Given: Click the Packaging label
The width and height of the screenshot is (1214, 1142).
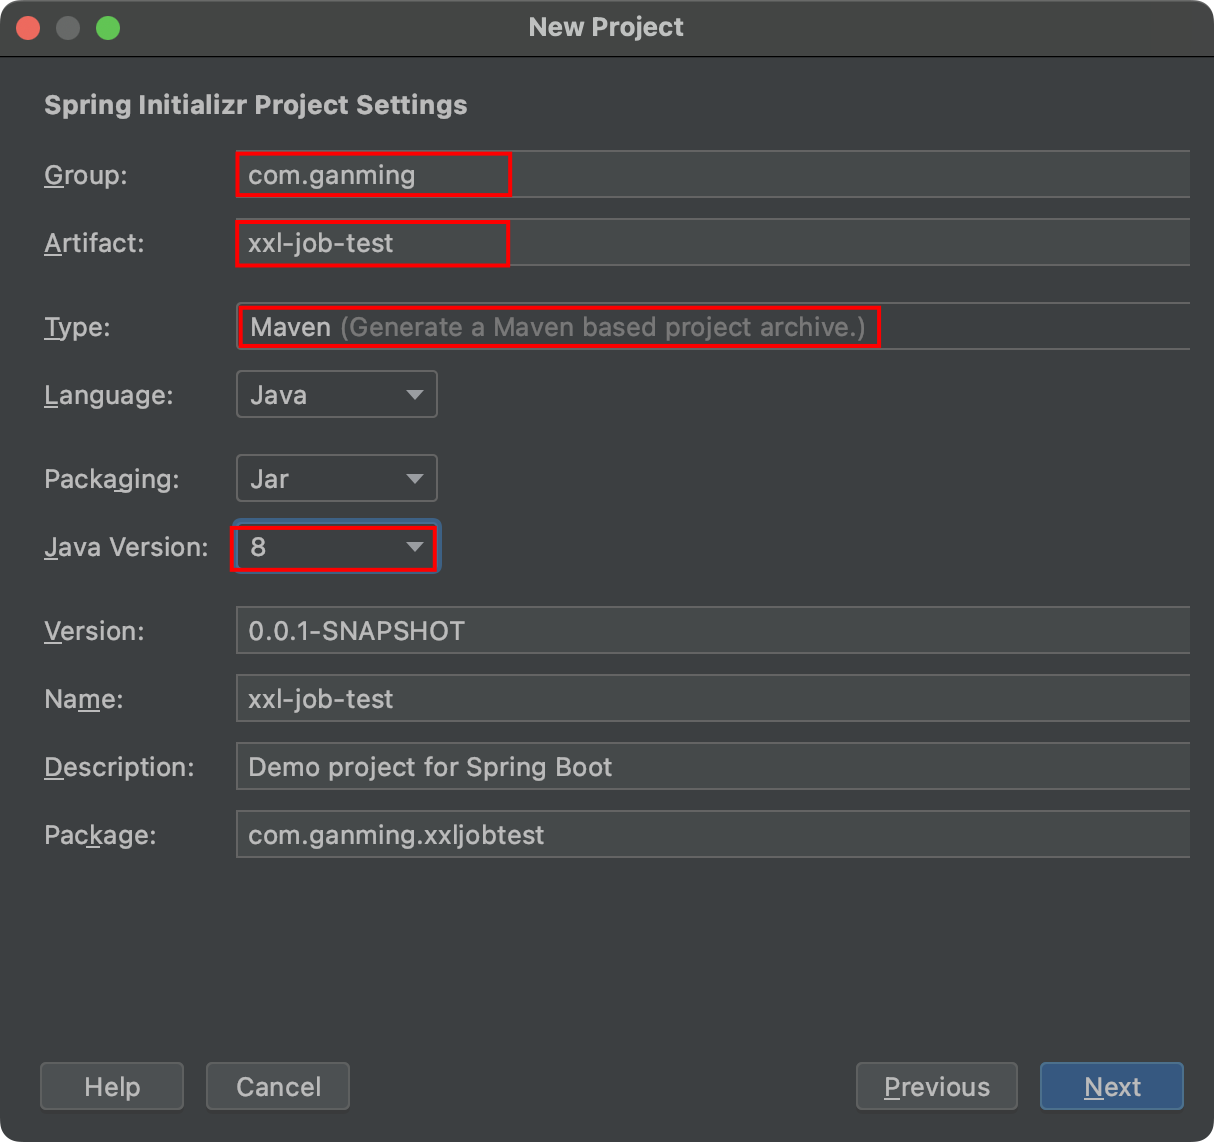Looking at the screenshot, I should (x=112, y=480).
